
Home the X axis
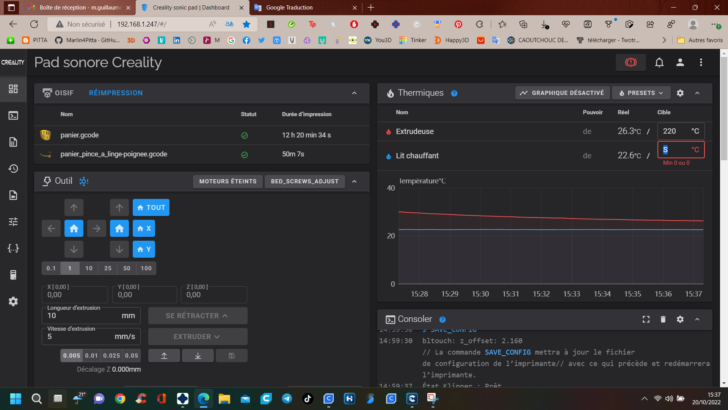click(x=144, y=228)
